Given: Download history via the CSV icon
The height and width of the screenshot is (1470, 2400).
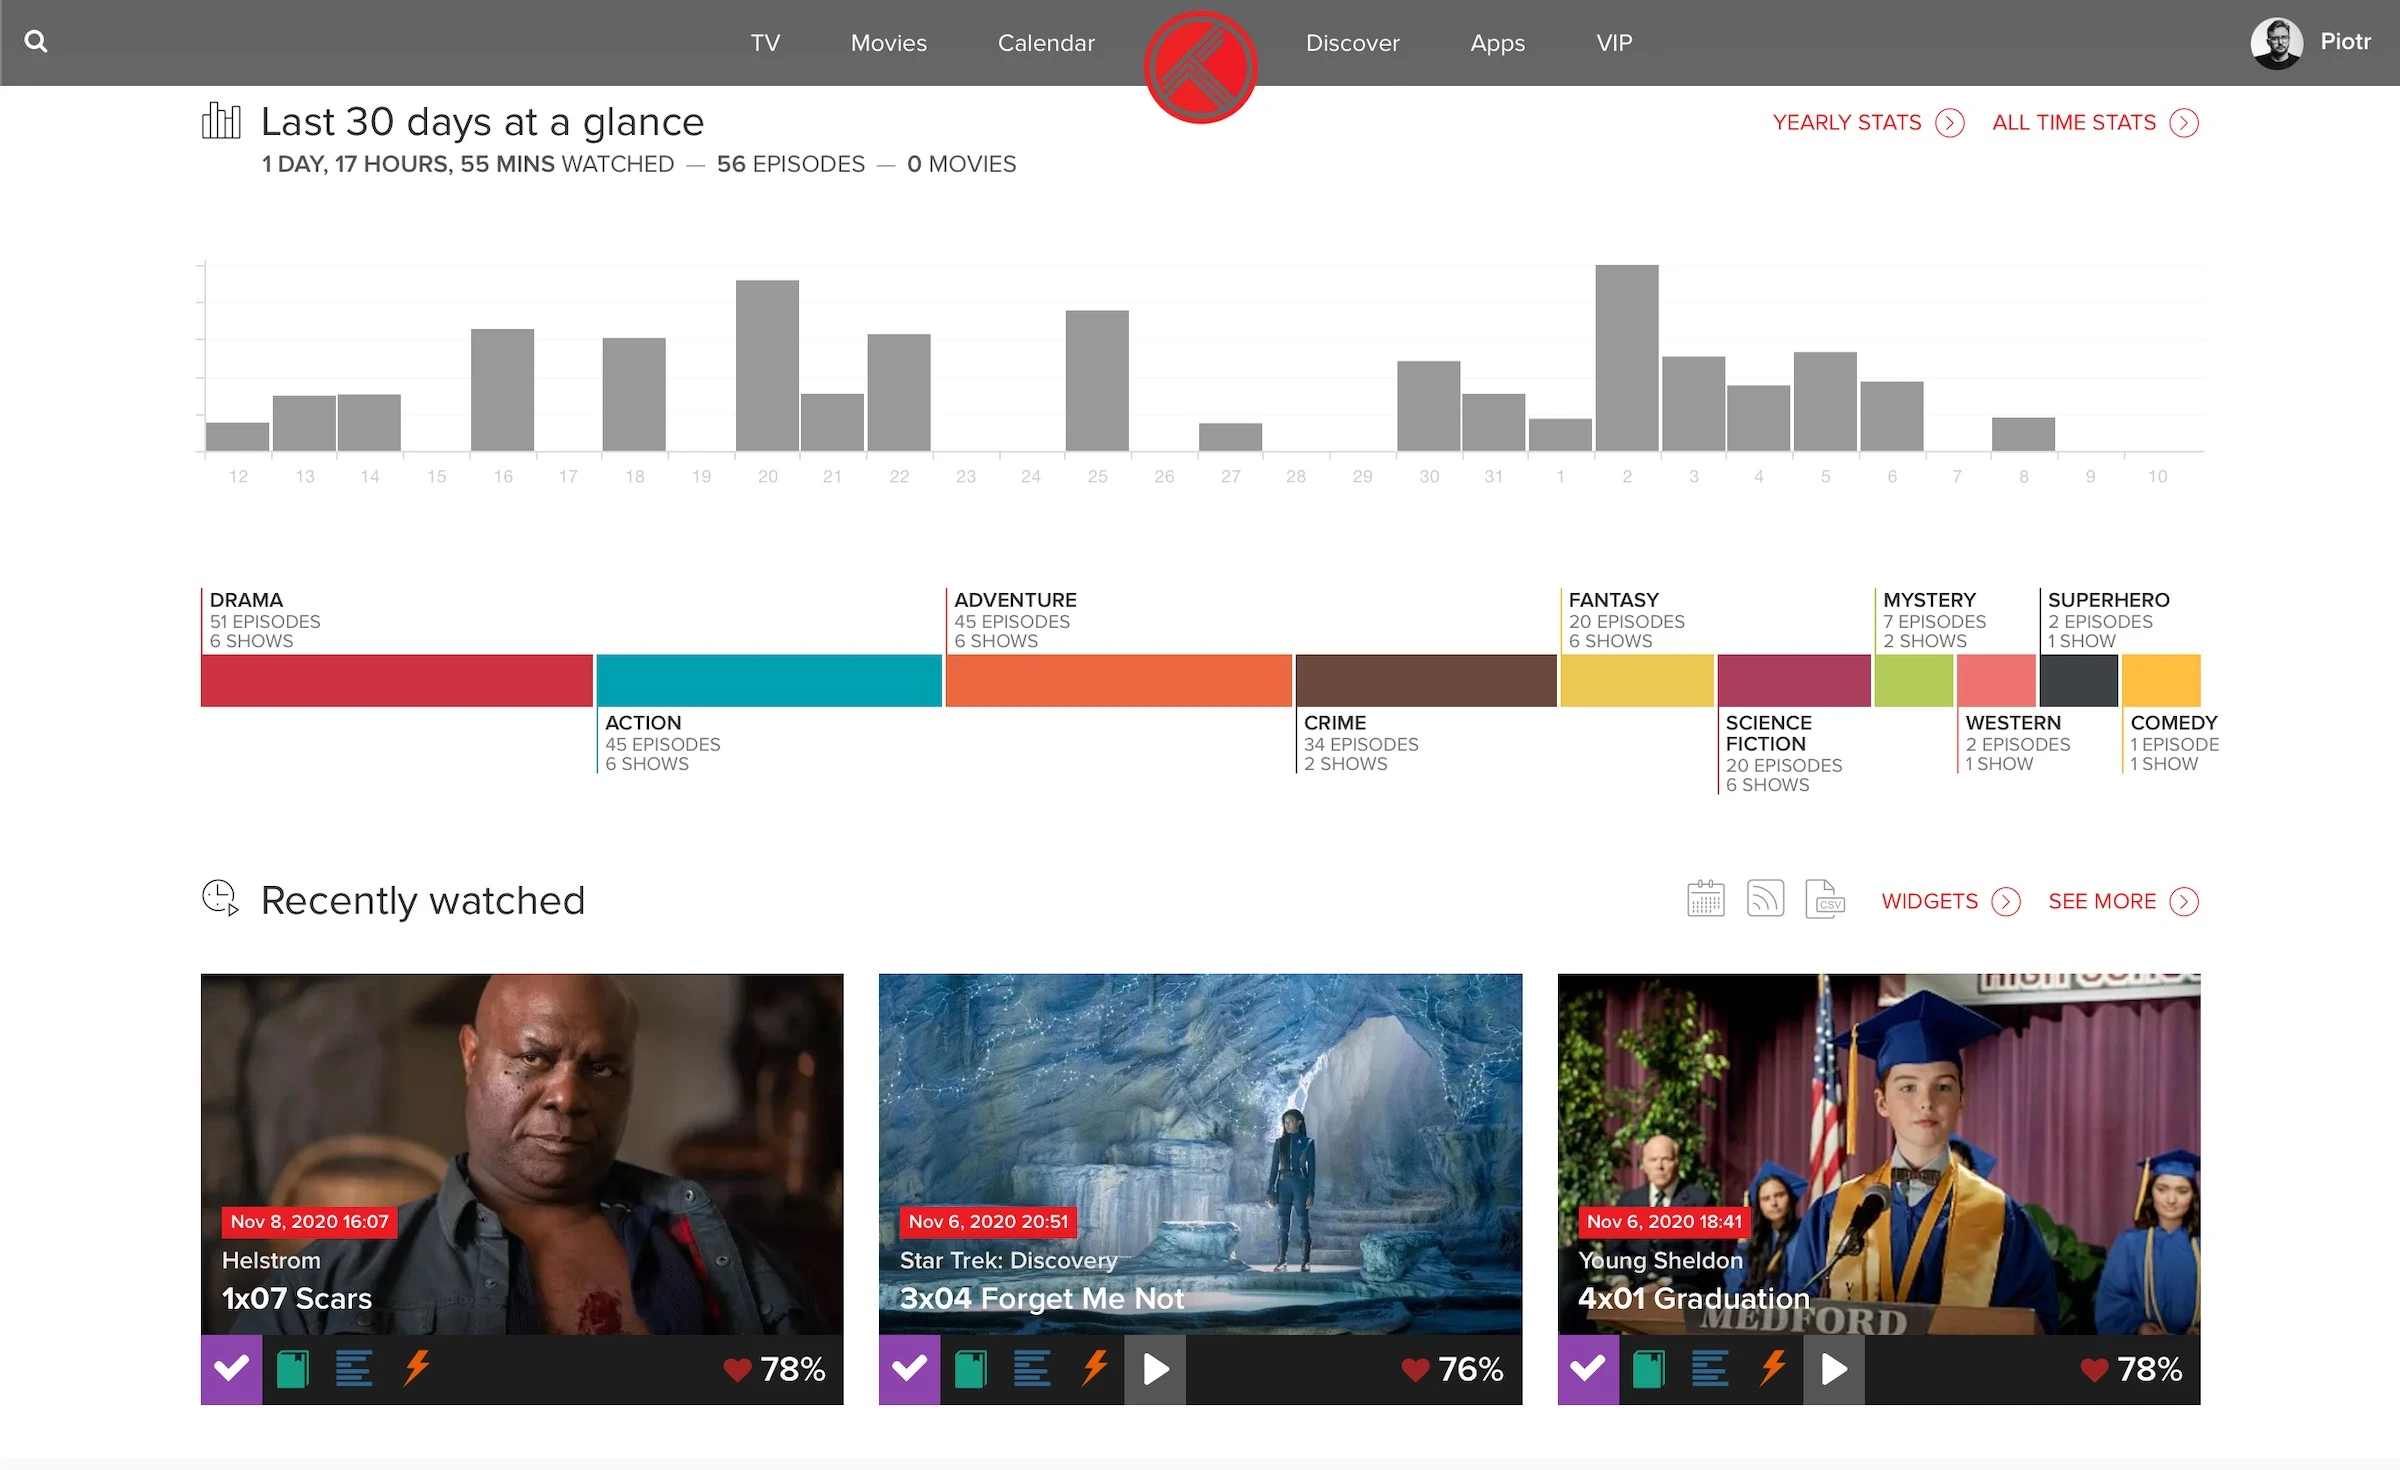Looking at the screenshot, I should pyautogui.click(x=1825, y=899).
